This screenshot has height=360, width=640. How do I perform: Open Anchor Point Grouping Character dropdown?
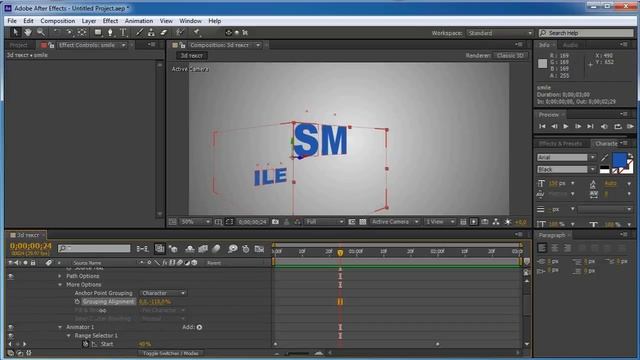[163, 293]
